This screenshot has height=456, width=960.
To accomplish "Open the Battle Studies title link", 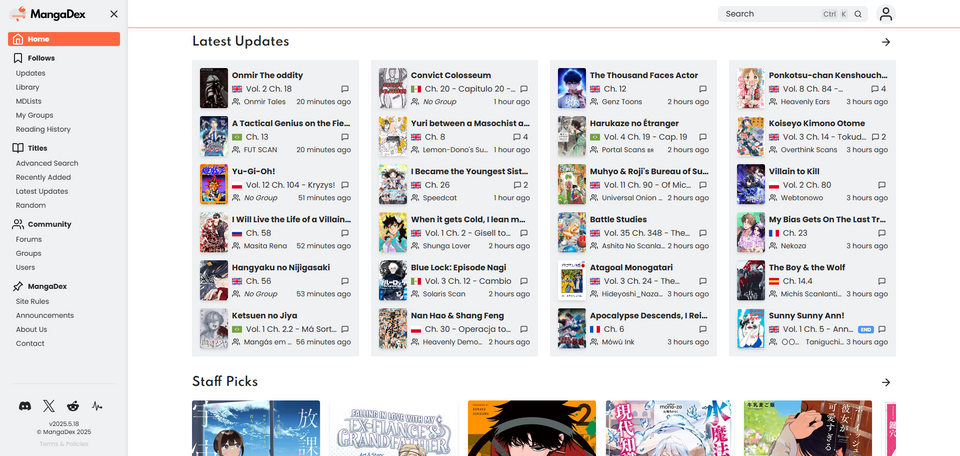I will pos(618,220).
